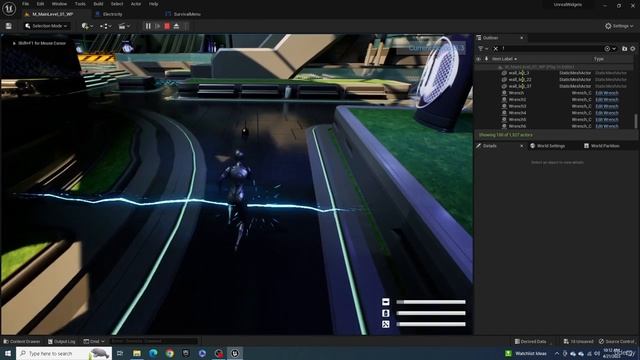Sort Outliner by Item Label
Image resolution: width=640 pixels, height=360 pixels.
click(504, 59)
